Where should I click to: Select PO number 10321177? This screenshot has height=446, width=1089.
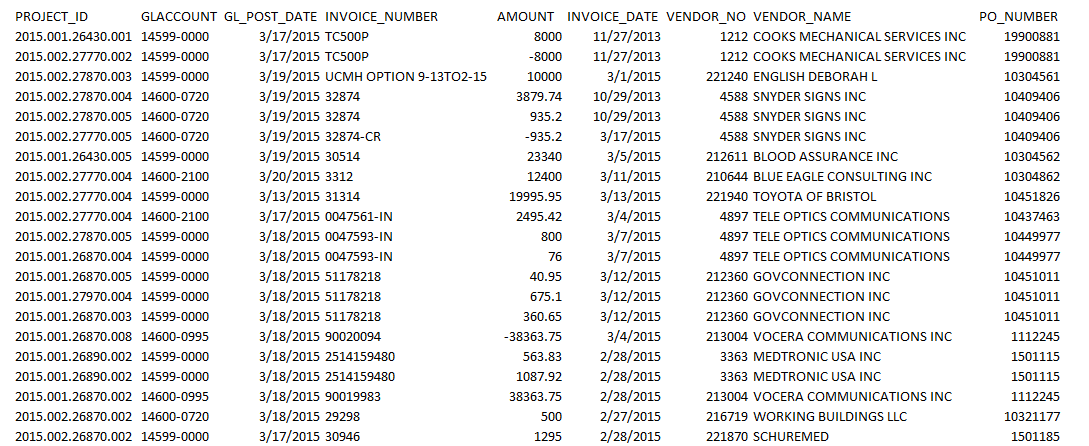click(x=1032, y=417)
